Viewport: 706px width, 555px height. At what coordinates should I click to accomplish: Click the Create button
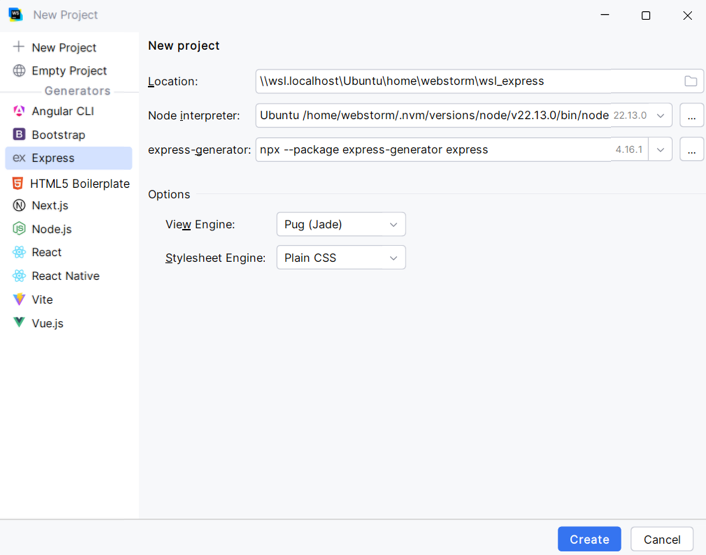pyautogui.click(x=589, y=539)
